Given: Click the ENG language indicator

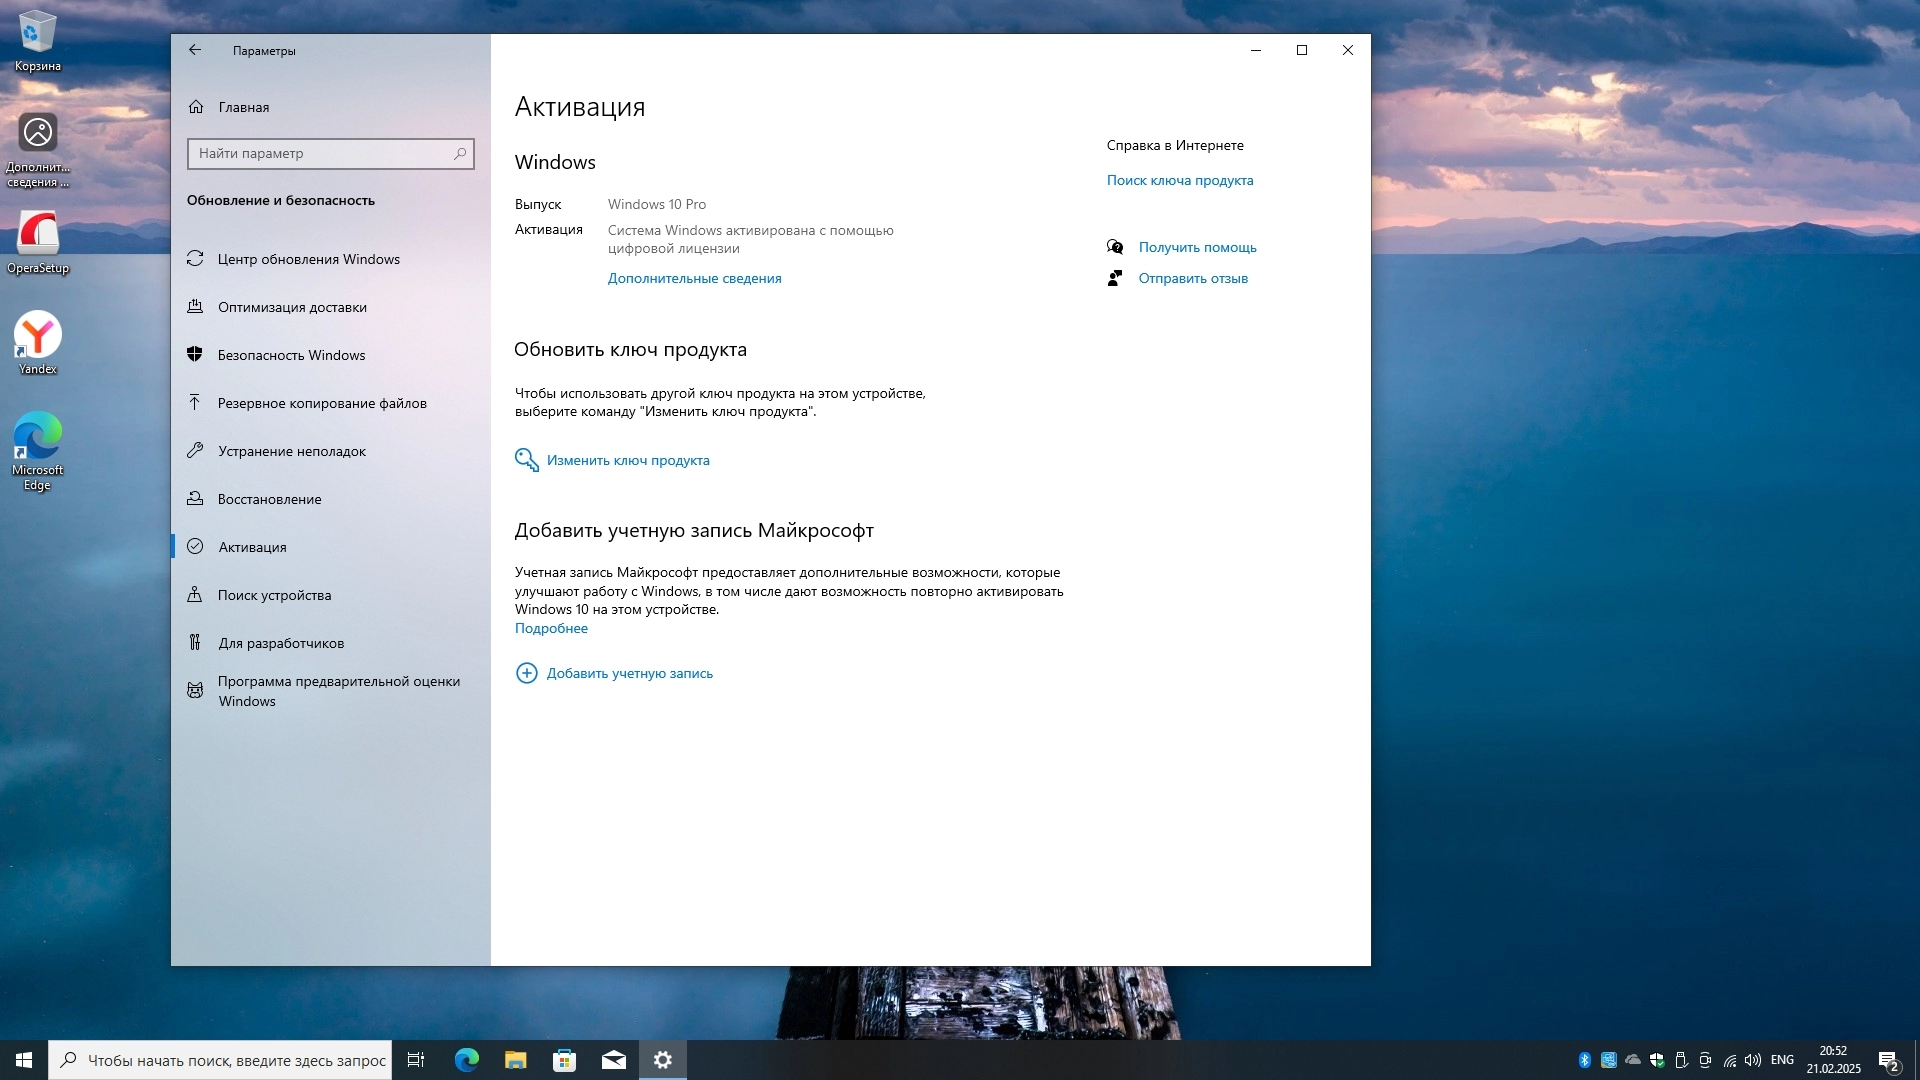Looking at the screenshot, I should 1782,1060.
